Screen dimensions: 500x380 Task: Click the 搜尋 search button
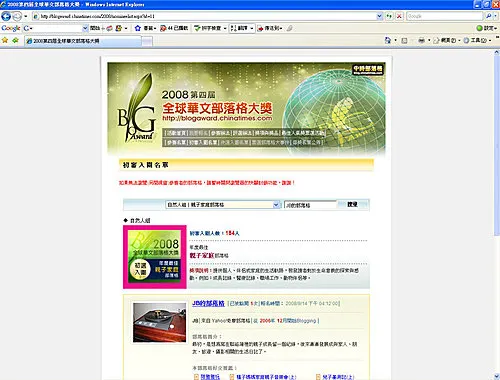click(352, 204)
